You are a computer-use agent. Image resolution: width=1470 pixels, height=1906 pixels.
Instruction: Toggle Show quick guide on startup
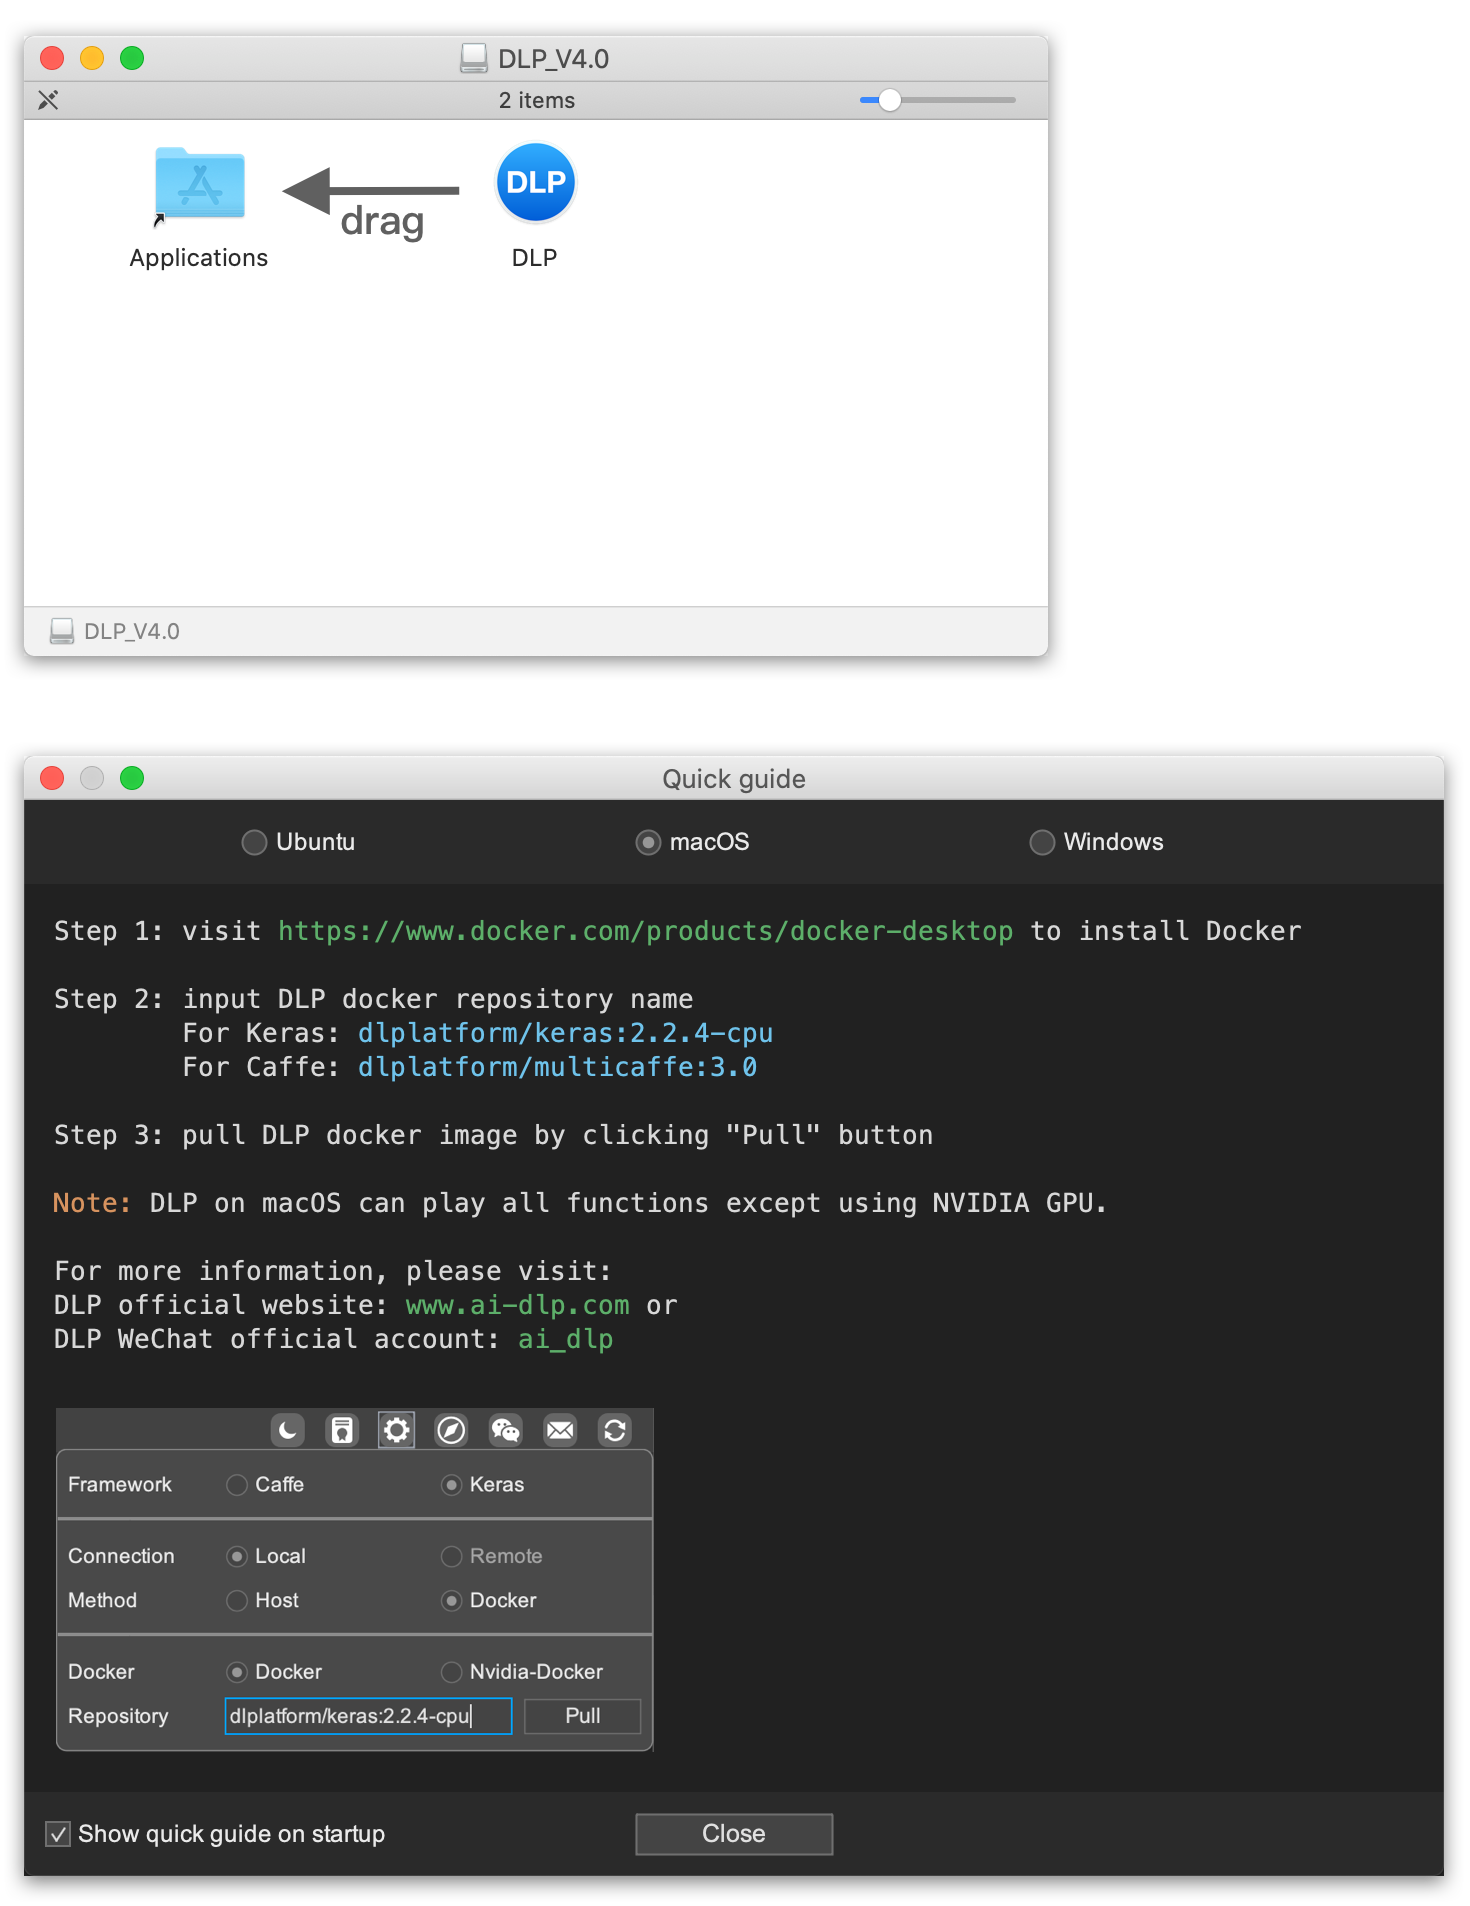pos(58,1834)
